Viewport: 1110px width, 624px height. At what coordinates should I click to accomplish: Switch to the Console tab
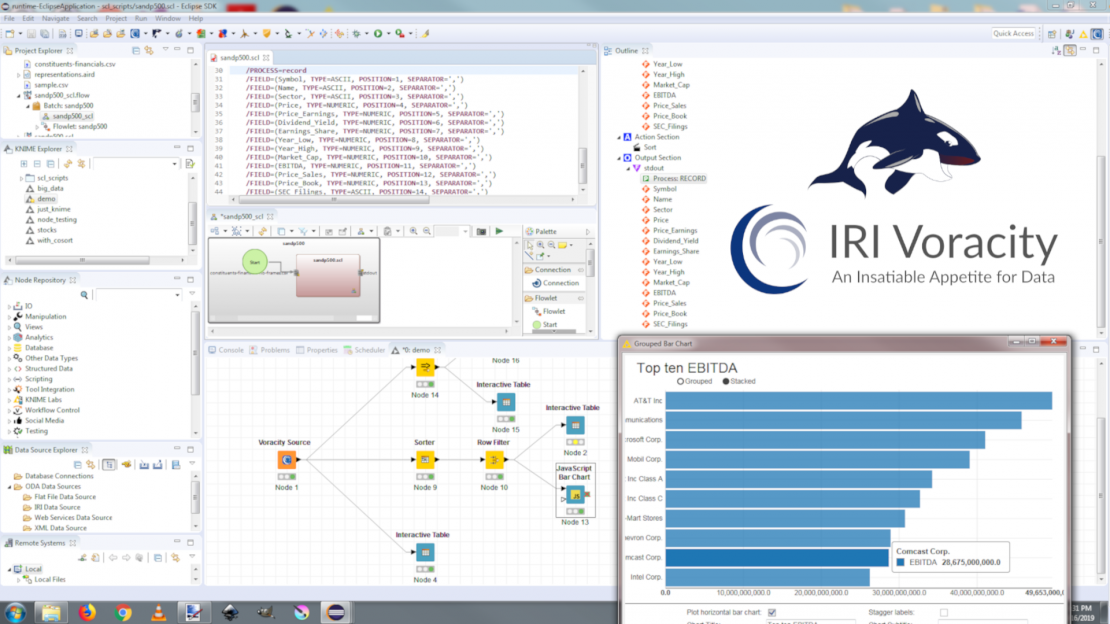tap(227, 350)
